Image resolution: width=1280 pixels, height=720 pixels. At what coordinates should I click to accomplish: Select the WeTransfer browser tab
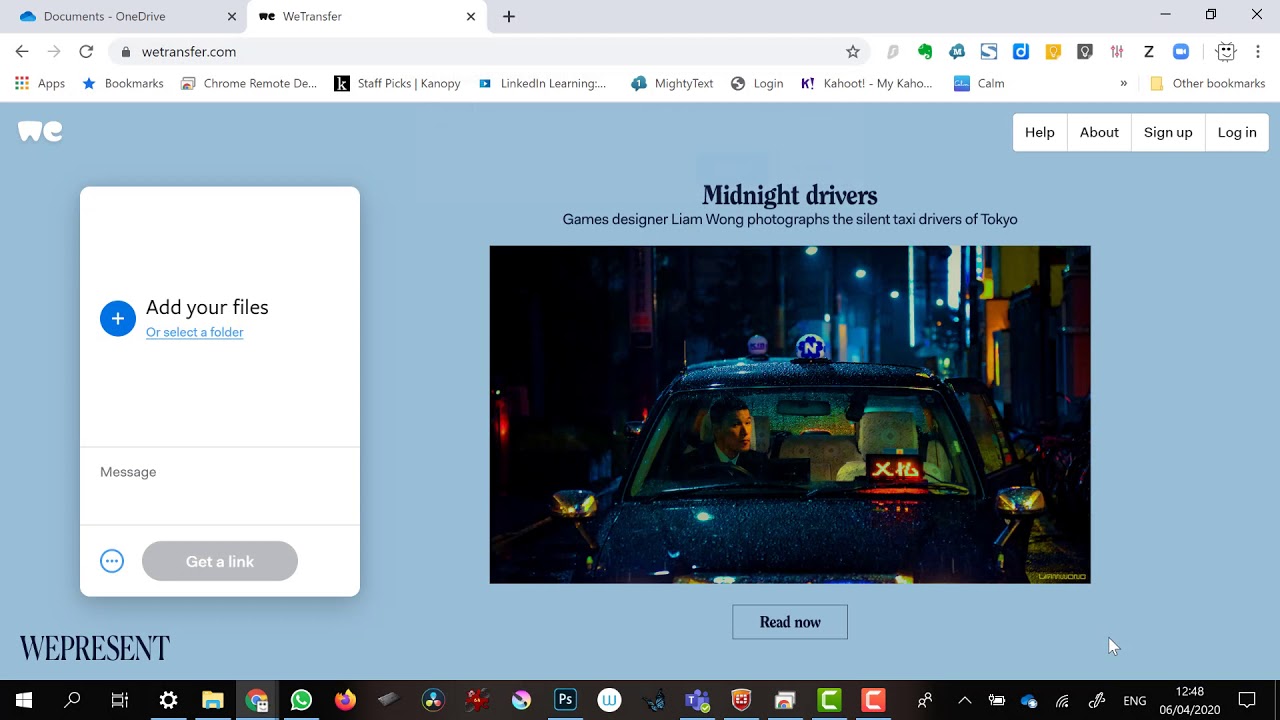(x=364, y=16)
